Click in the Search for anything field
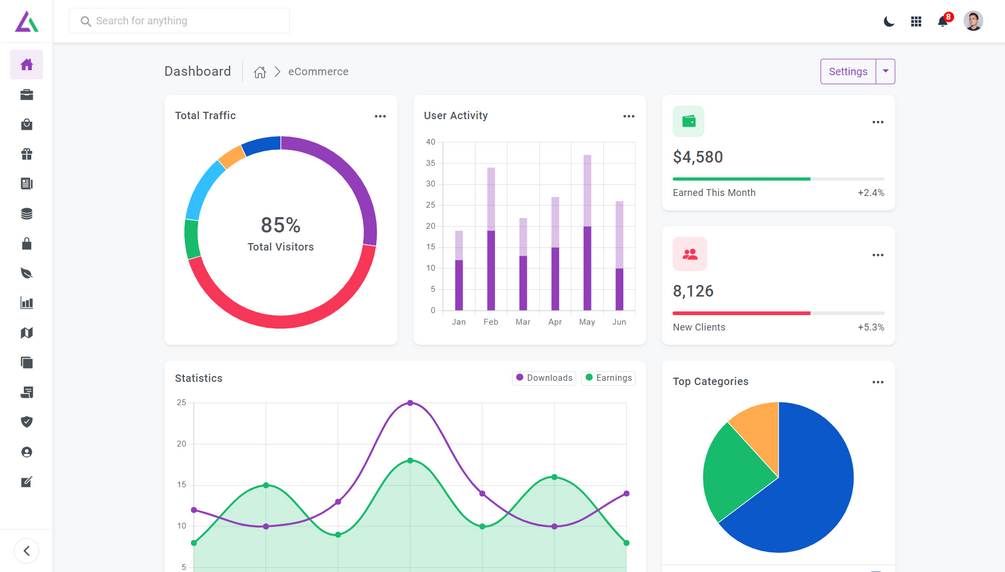Screen dimensions: 1005x572 [x=179, y=21]
